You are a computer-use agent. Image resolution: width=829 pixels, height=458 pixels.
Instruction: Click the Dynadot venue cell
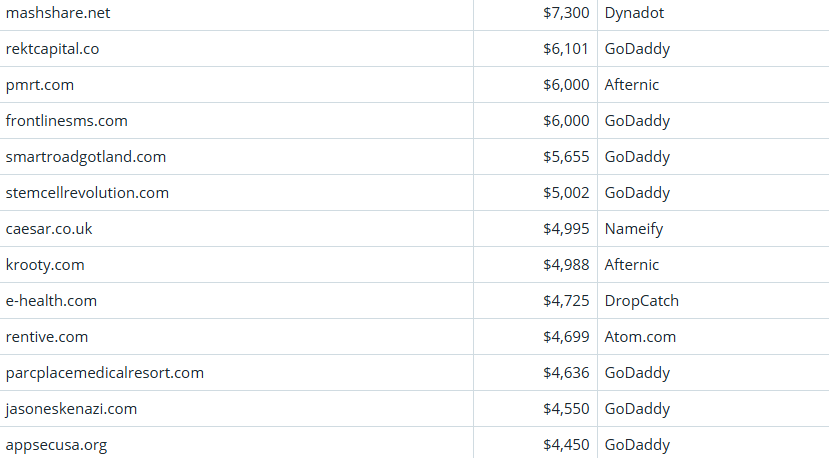634,13
